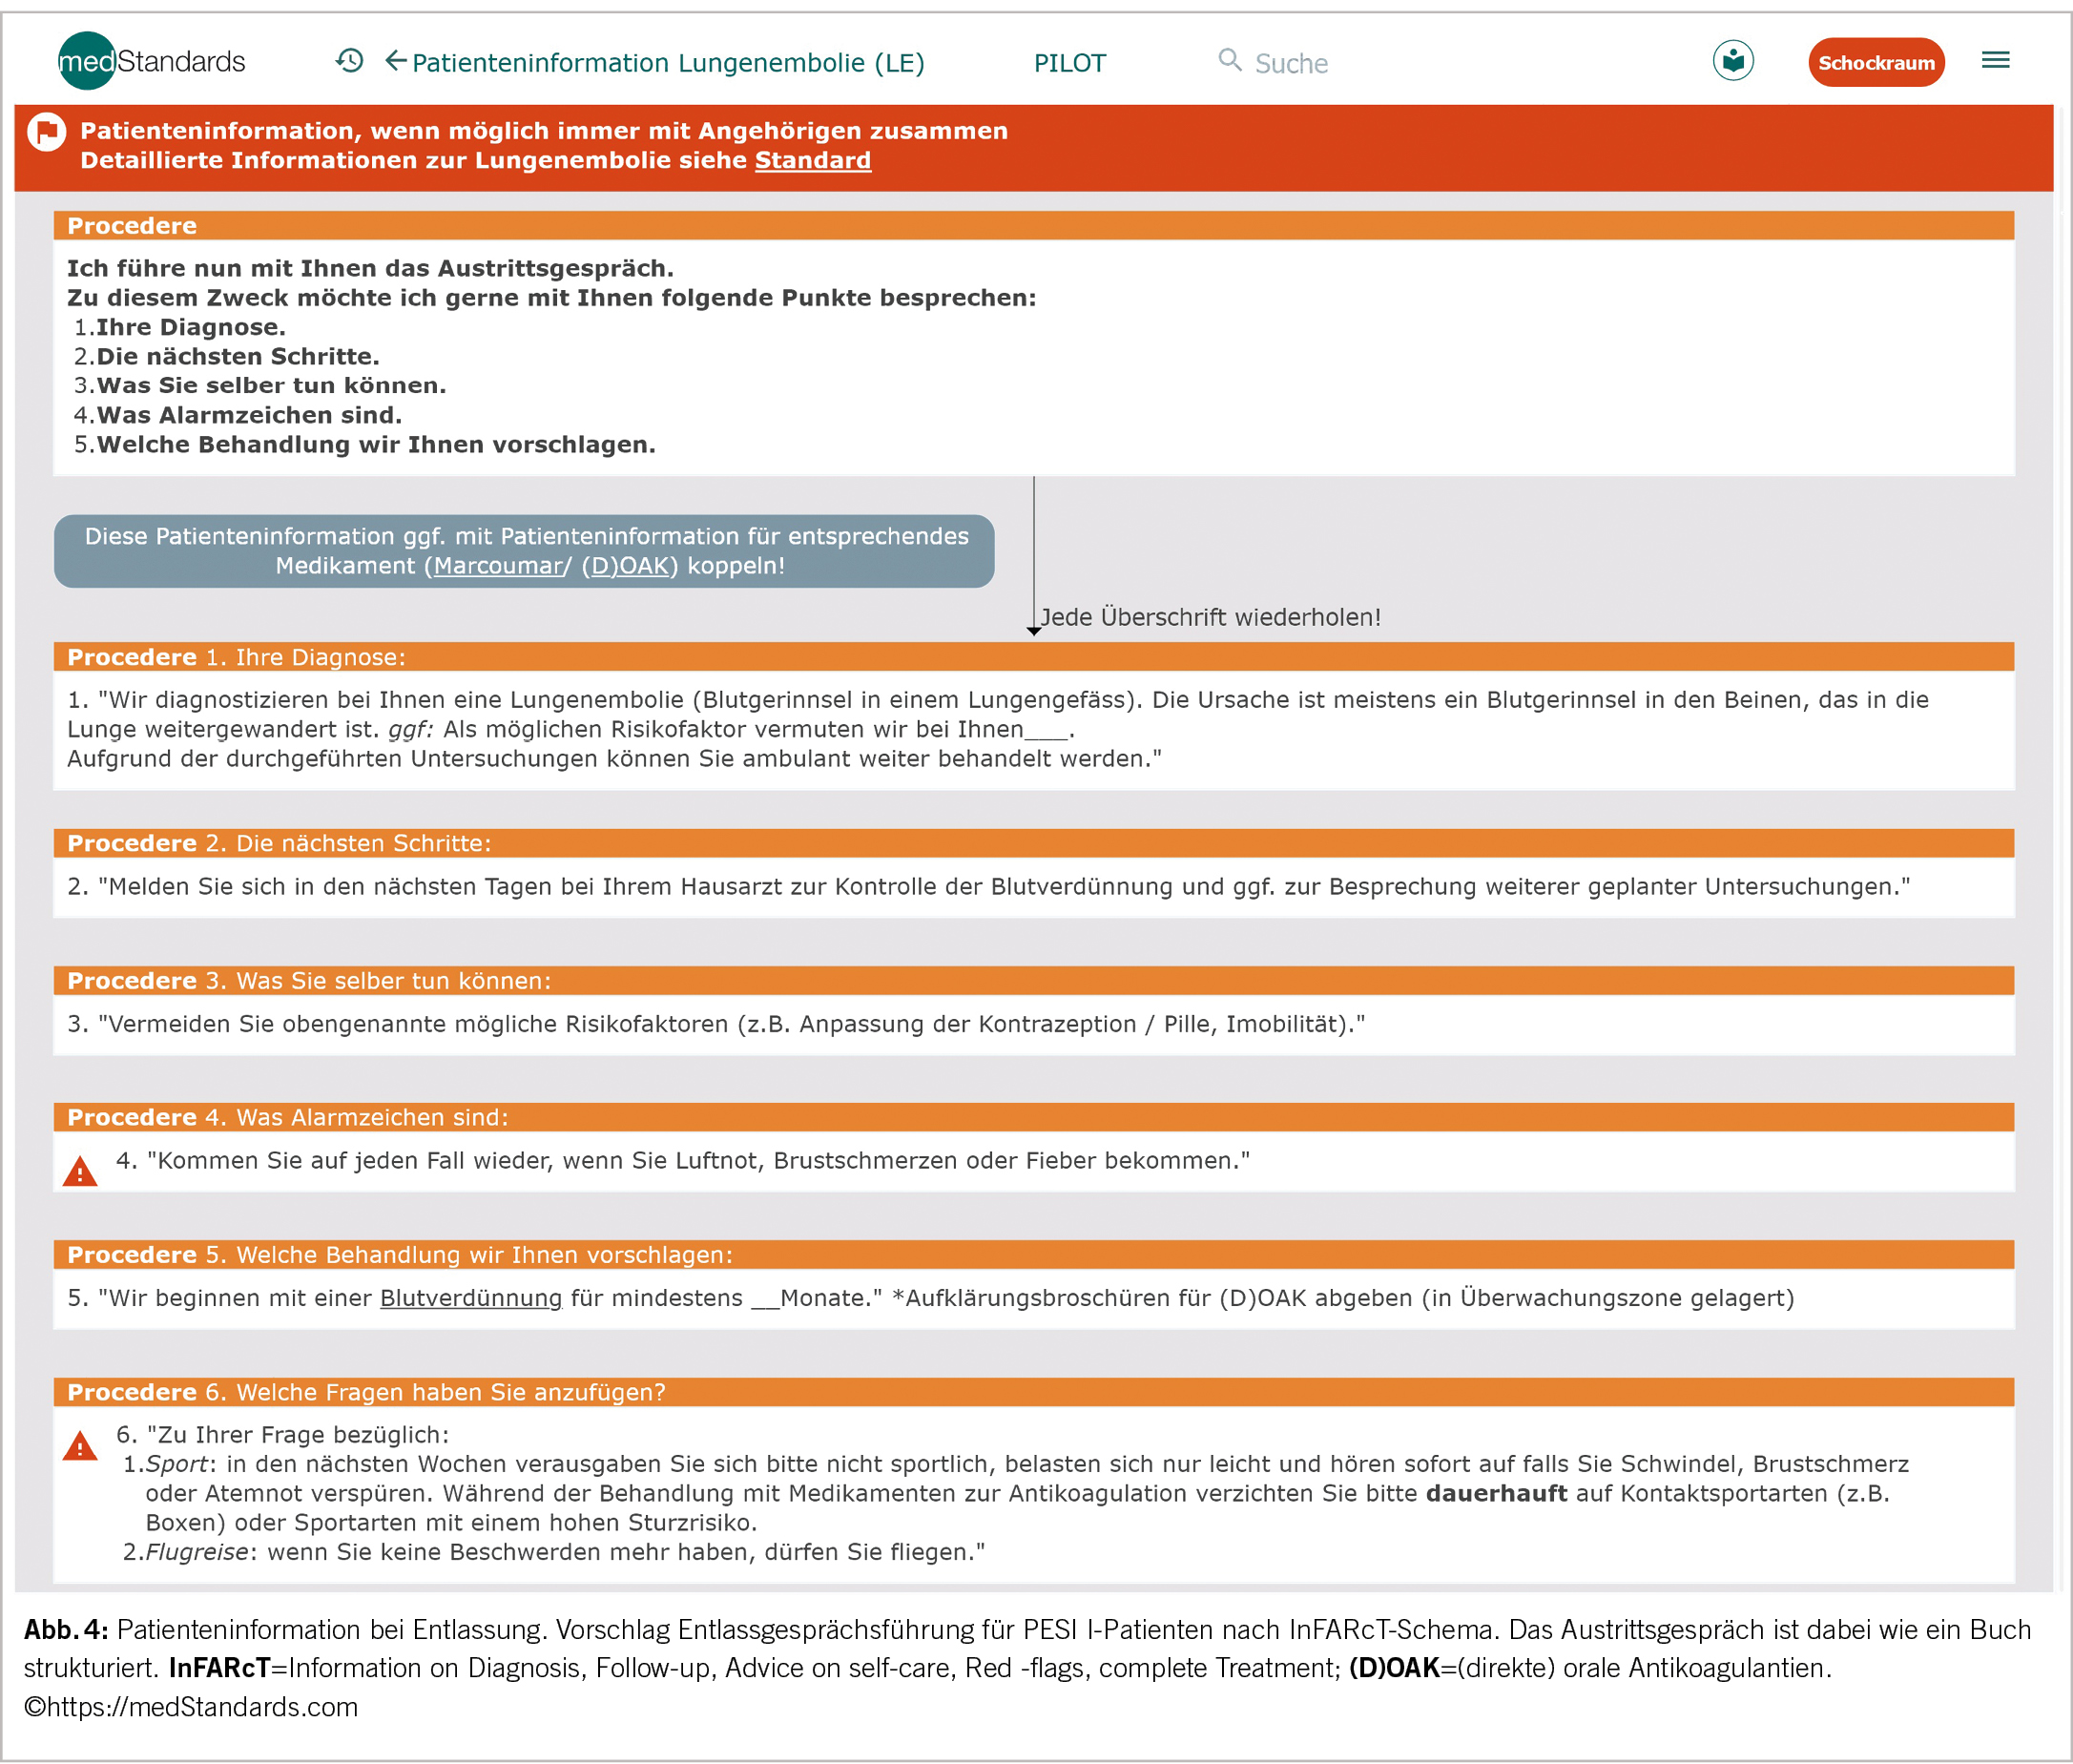The image size is (2073, 1764).
Task: Open the reading book icon
Action: coord(1732,61)
